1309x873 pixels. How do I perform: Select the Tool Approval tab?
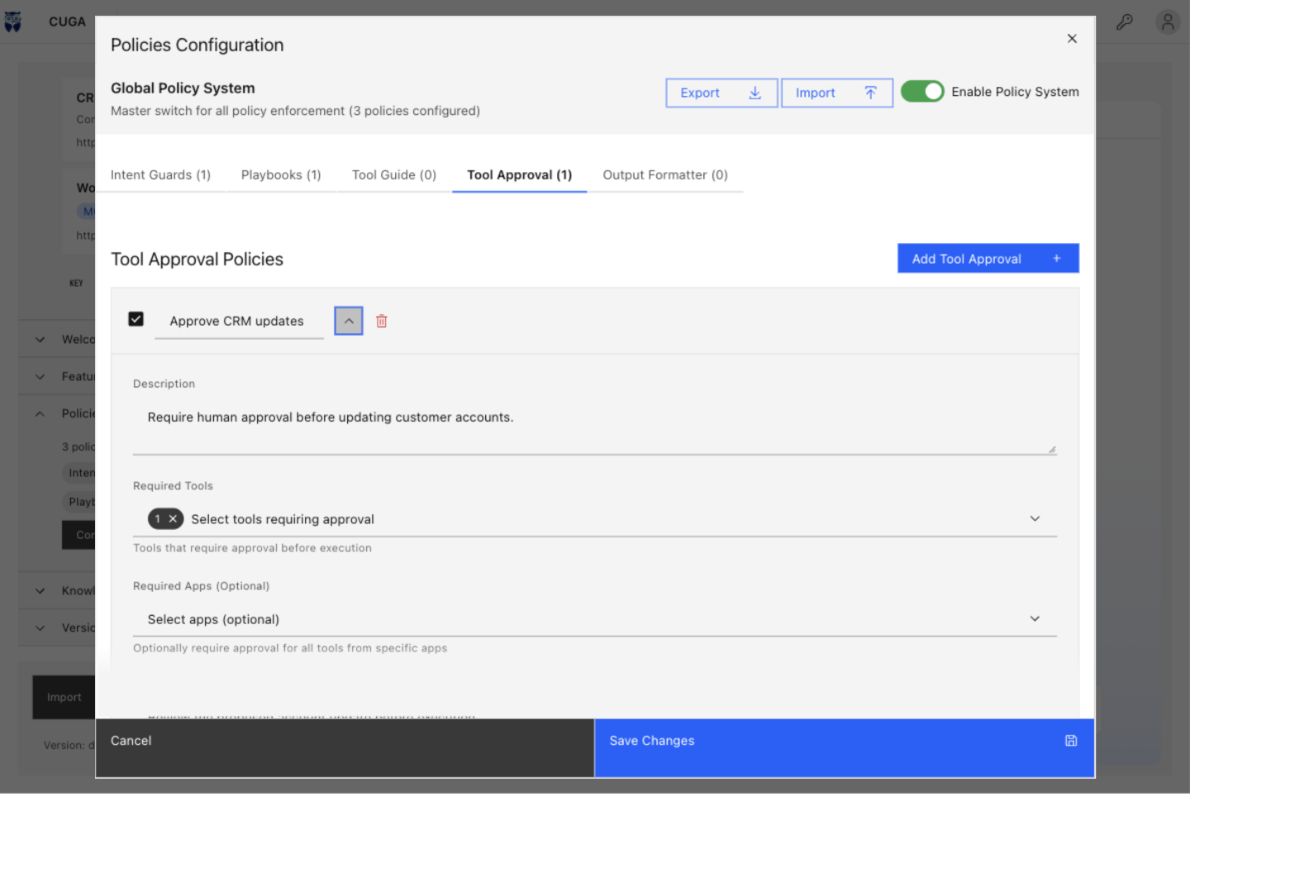[x=520, y=175]
